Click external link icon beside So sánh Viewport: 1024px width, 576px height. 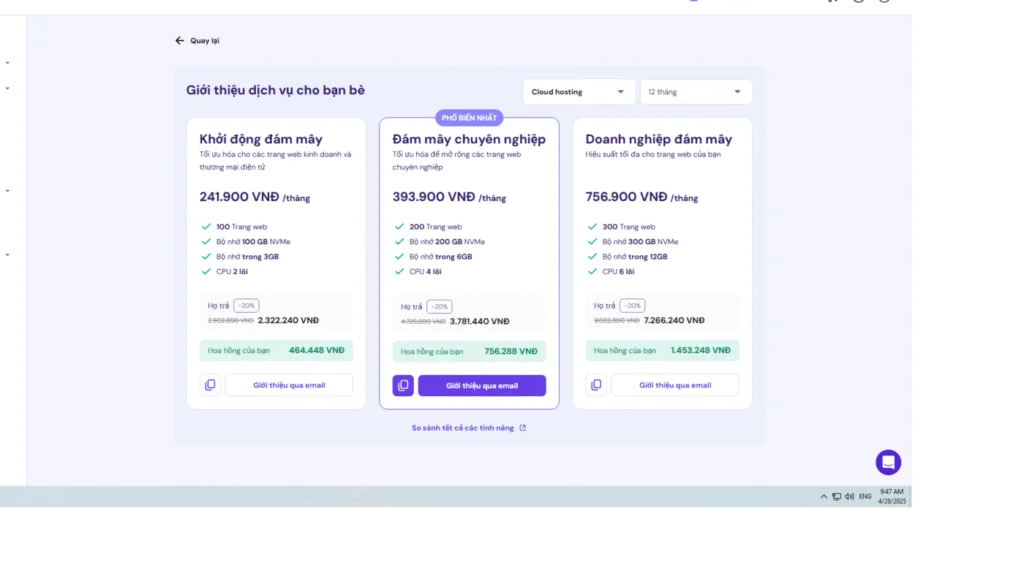(522, 428)
